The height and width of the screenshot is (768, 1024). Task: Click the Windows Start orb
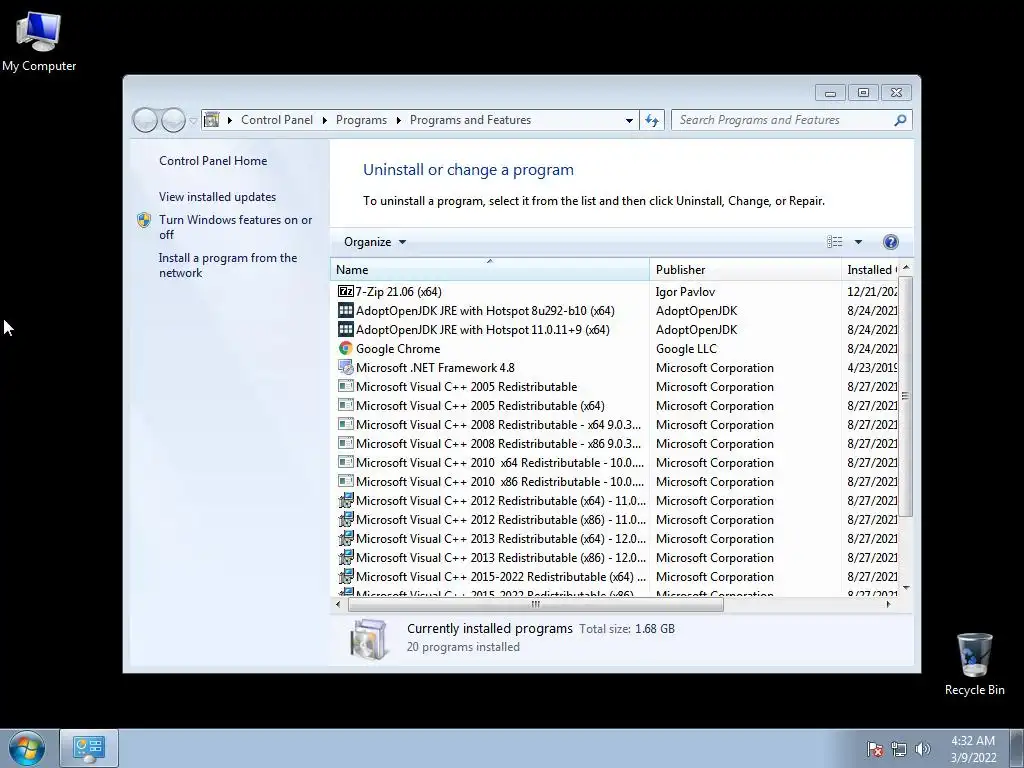tap(27, 748)
